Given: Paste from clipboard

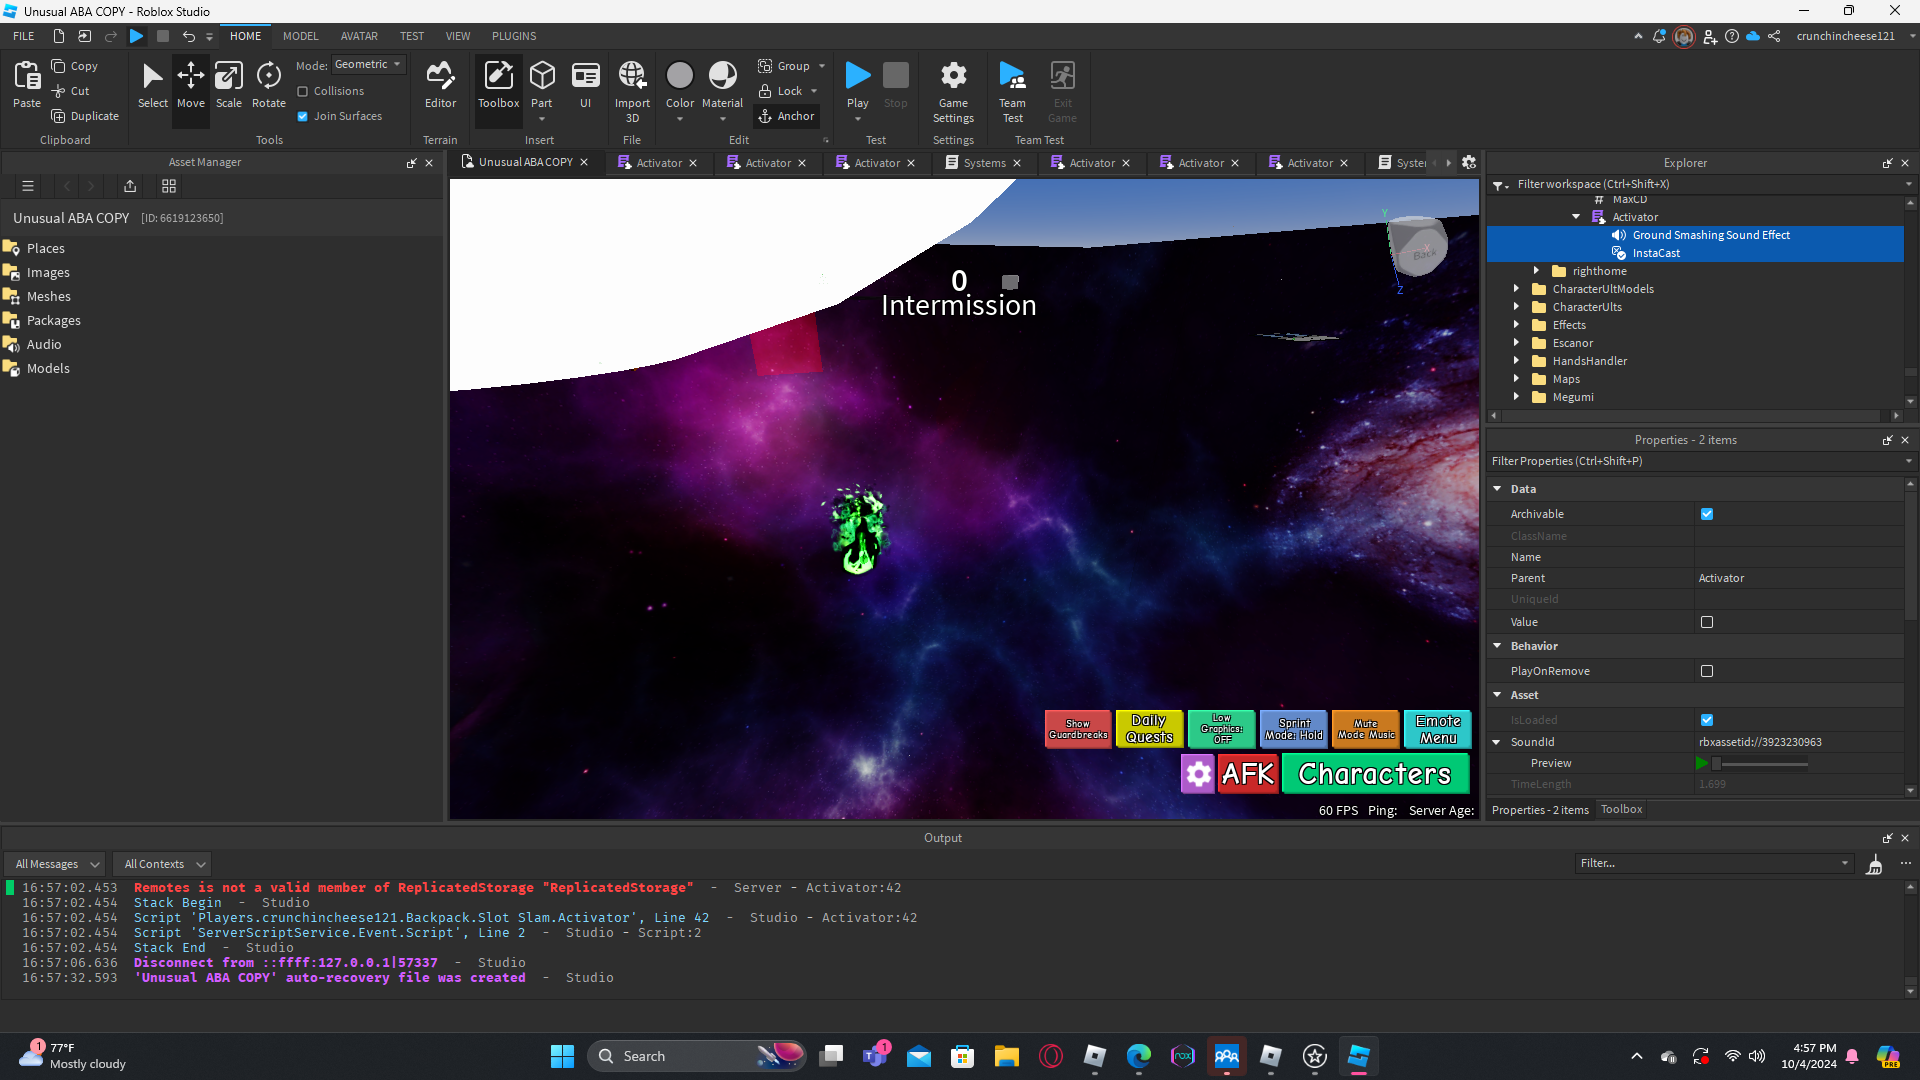Looking at the screenshot, I should tap(27, 84).
